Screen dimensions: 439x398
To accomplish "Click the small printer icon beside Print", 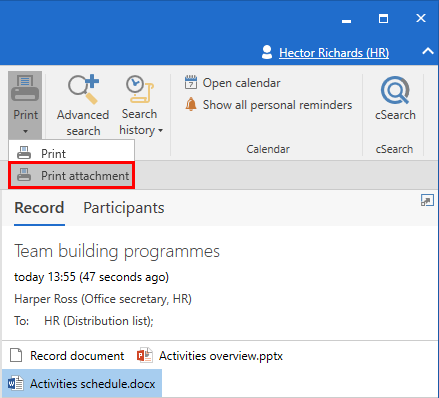I will coord(24,153).
